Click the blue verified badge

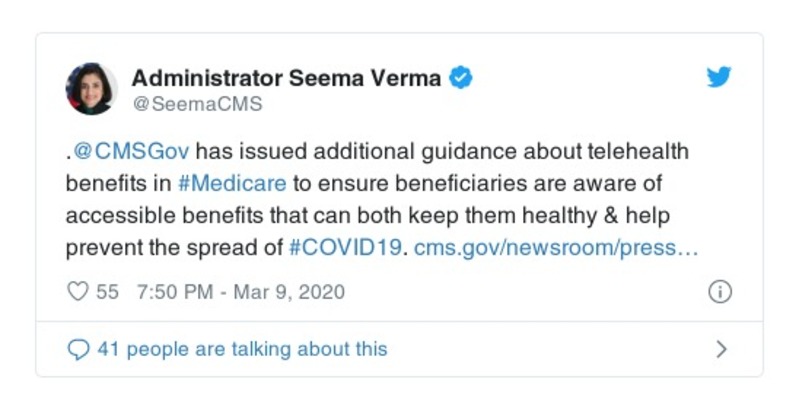tap(460, 78)
